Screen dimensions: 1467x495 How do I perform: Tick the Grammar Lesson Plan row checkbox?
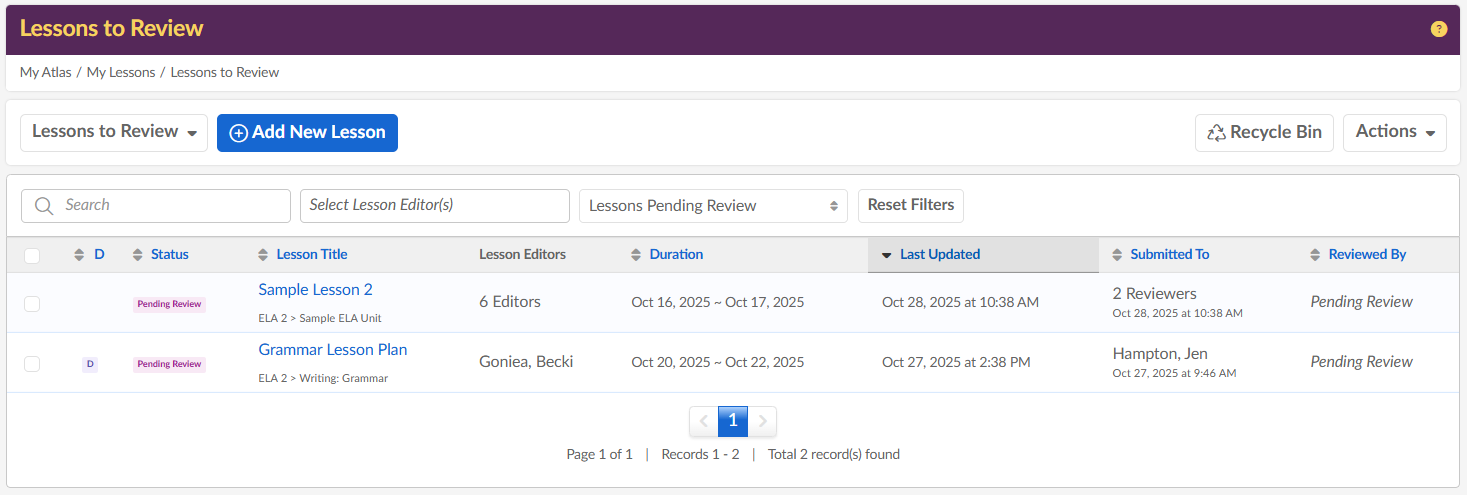click(x=32, y=364)
